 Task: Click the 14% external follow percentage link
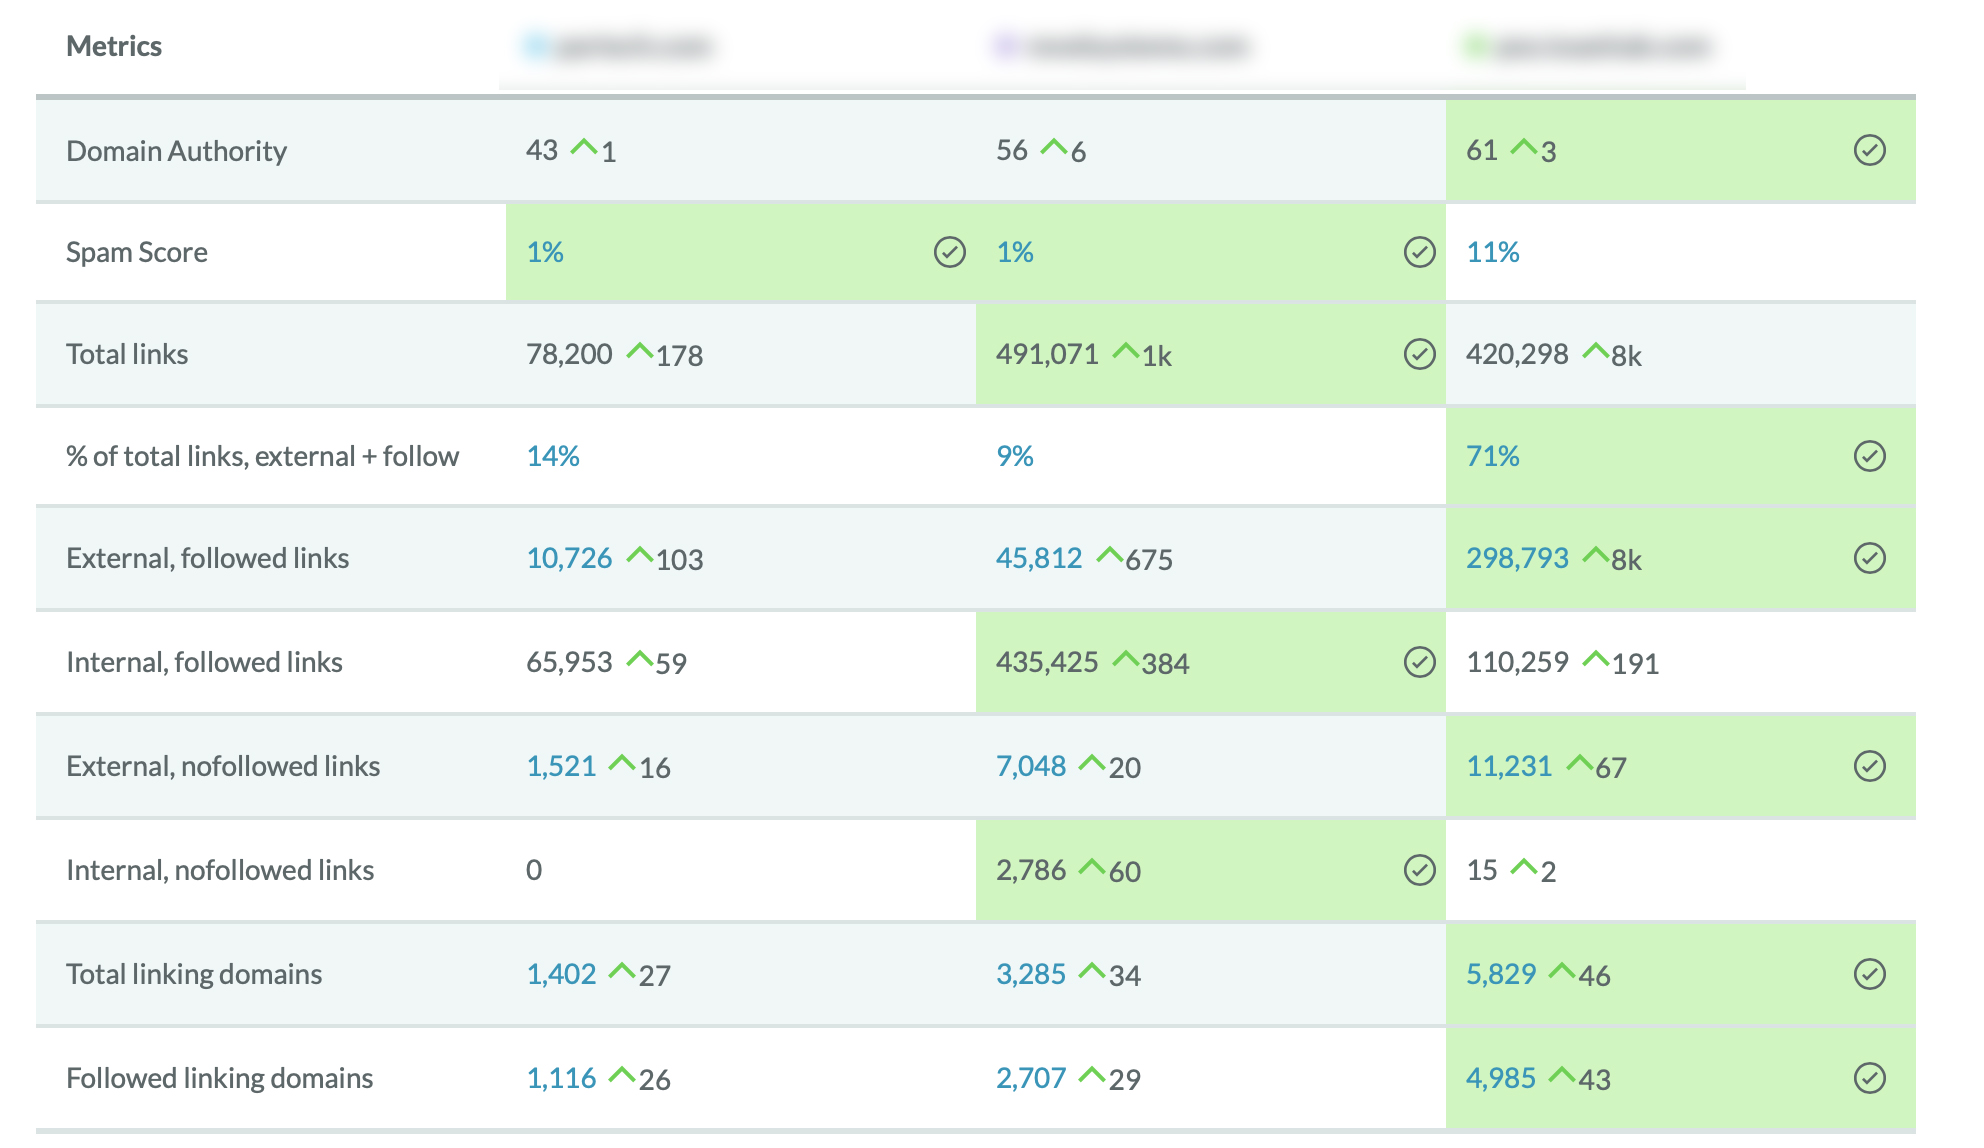pyautogui.click(x=552, y=456)
